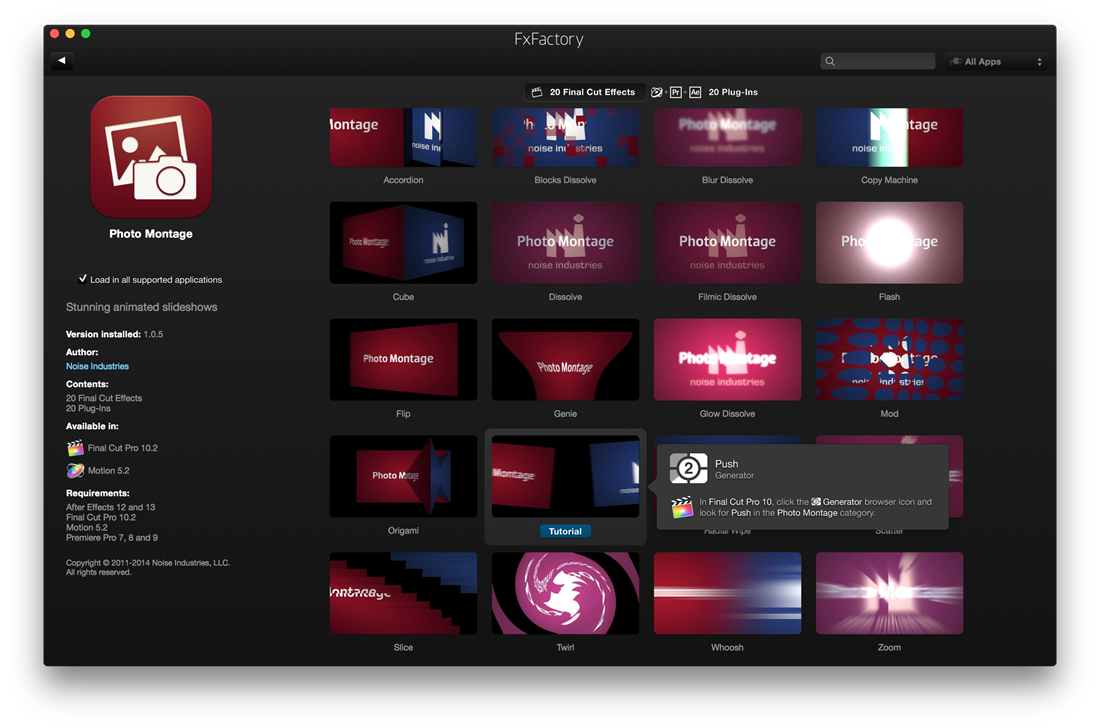Viewport: 1100px width, 728px height.
Task: Select the Push effect thumbnail
Action: [x=565, y=476]
